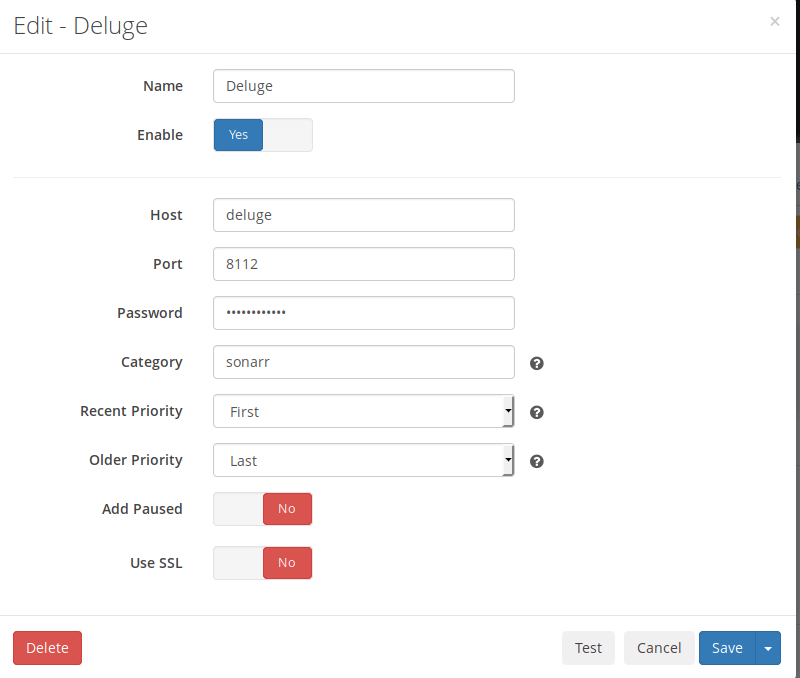Delete the Deluge download client
Viewport: 800px width, 678px height.
[x=47, y=648]
